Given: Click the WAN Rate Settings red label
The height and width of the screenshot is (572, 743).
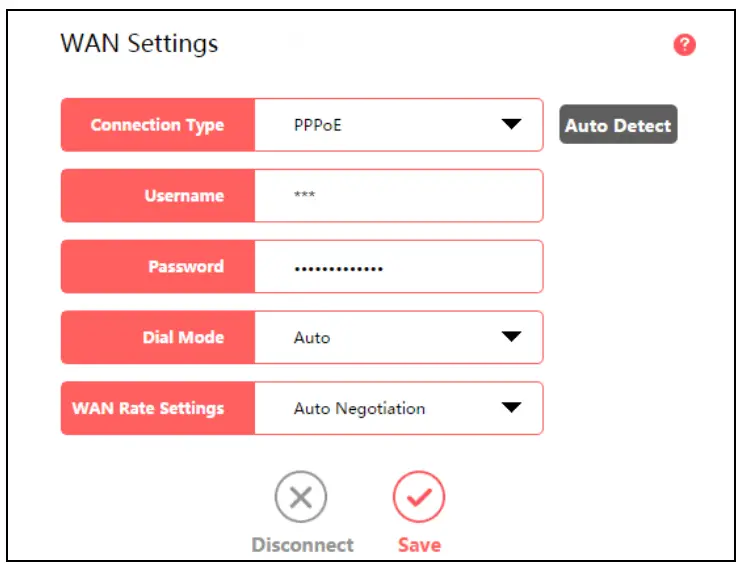Looking at the screenshot, I should pyautogui.click(x=158, y=408).
